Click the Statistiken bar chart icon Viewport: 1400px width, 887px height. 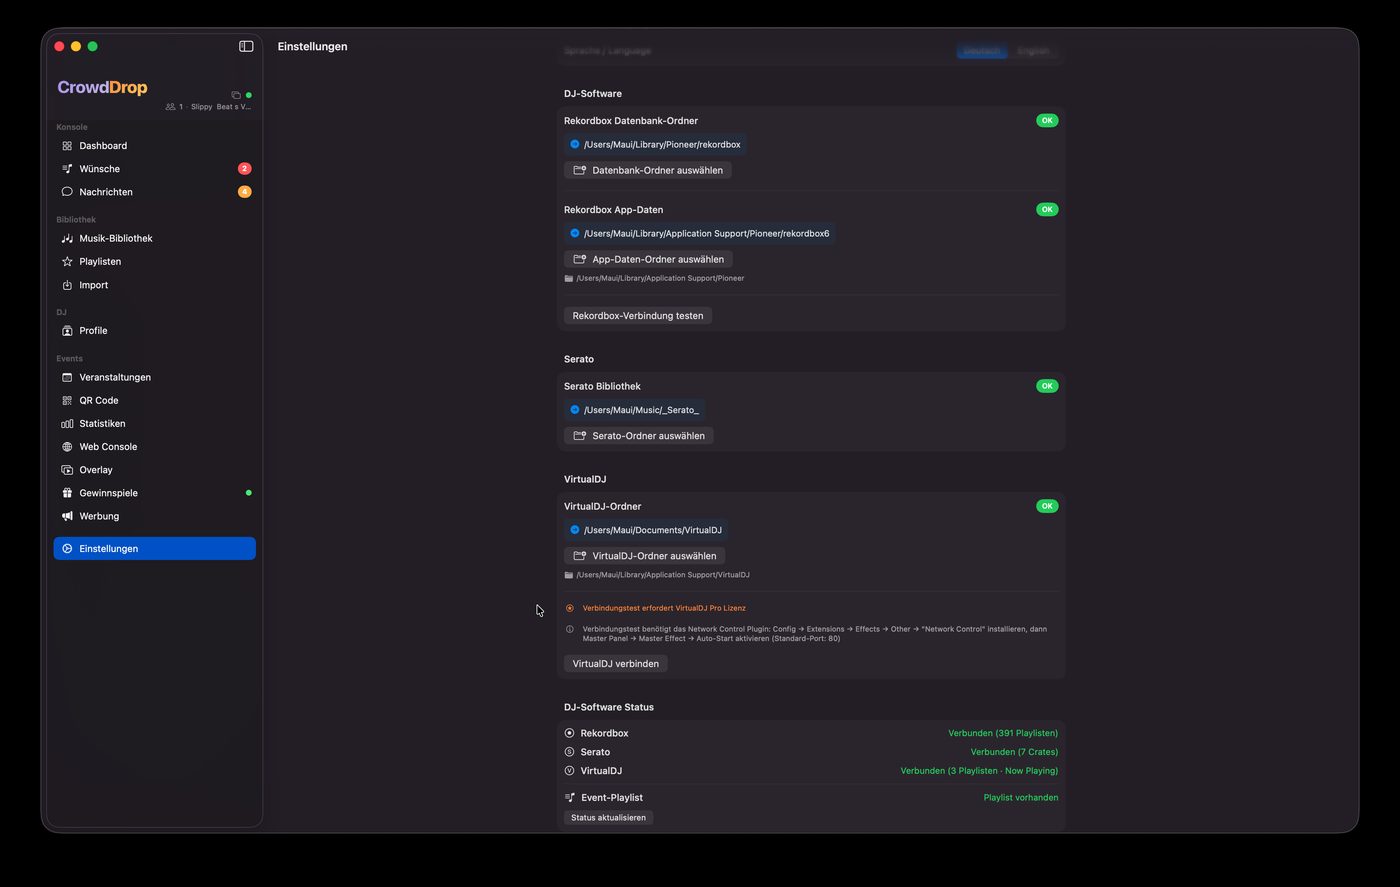point(67,424)
